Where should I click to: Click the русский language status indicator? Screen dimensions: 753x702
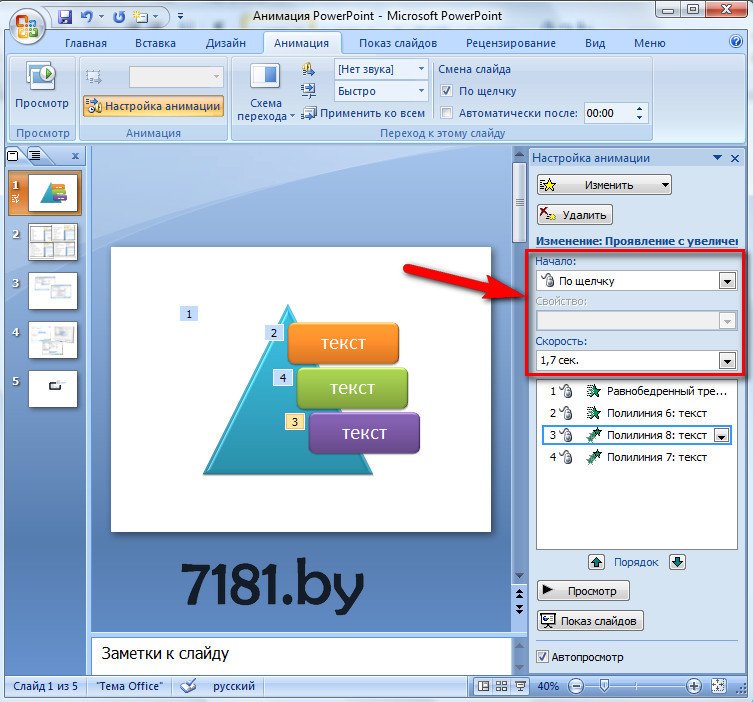233,686
